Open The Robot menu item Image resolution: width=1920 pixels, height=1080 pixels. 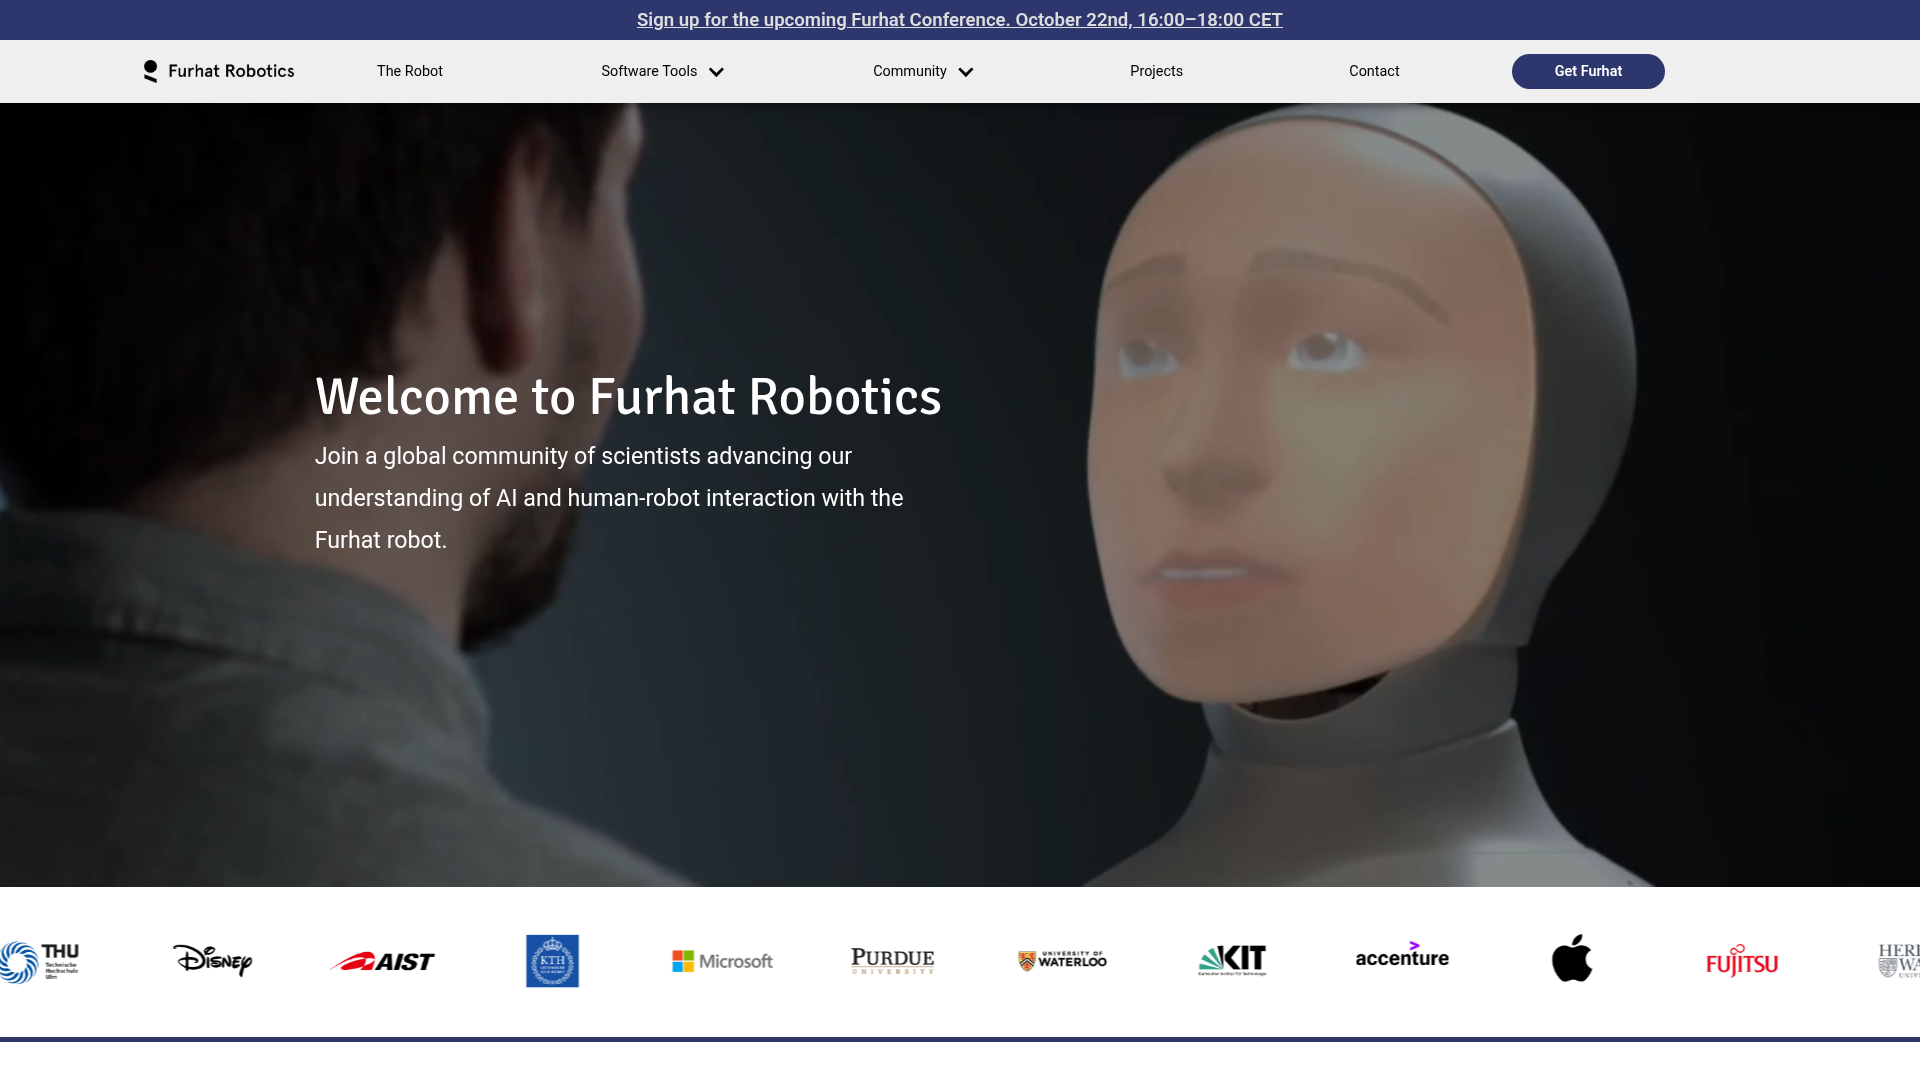point(410,71)
